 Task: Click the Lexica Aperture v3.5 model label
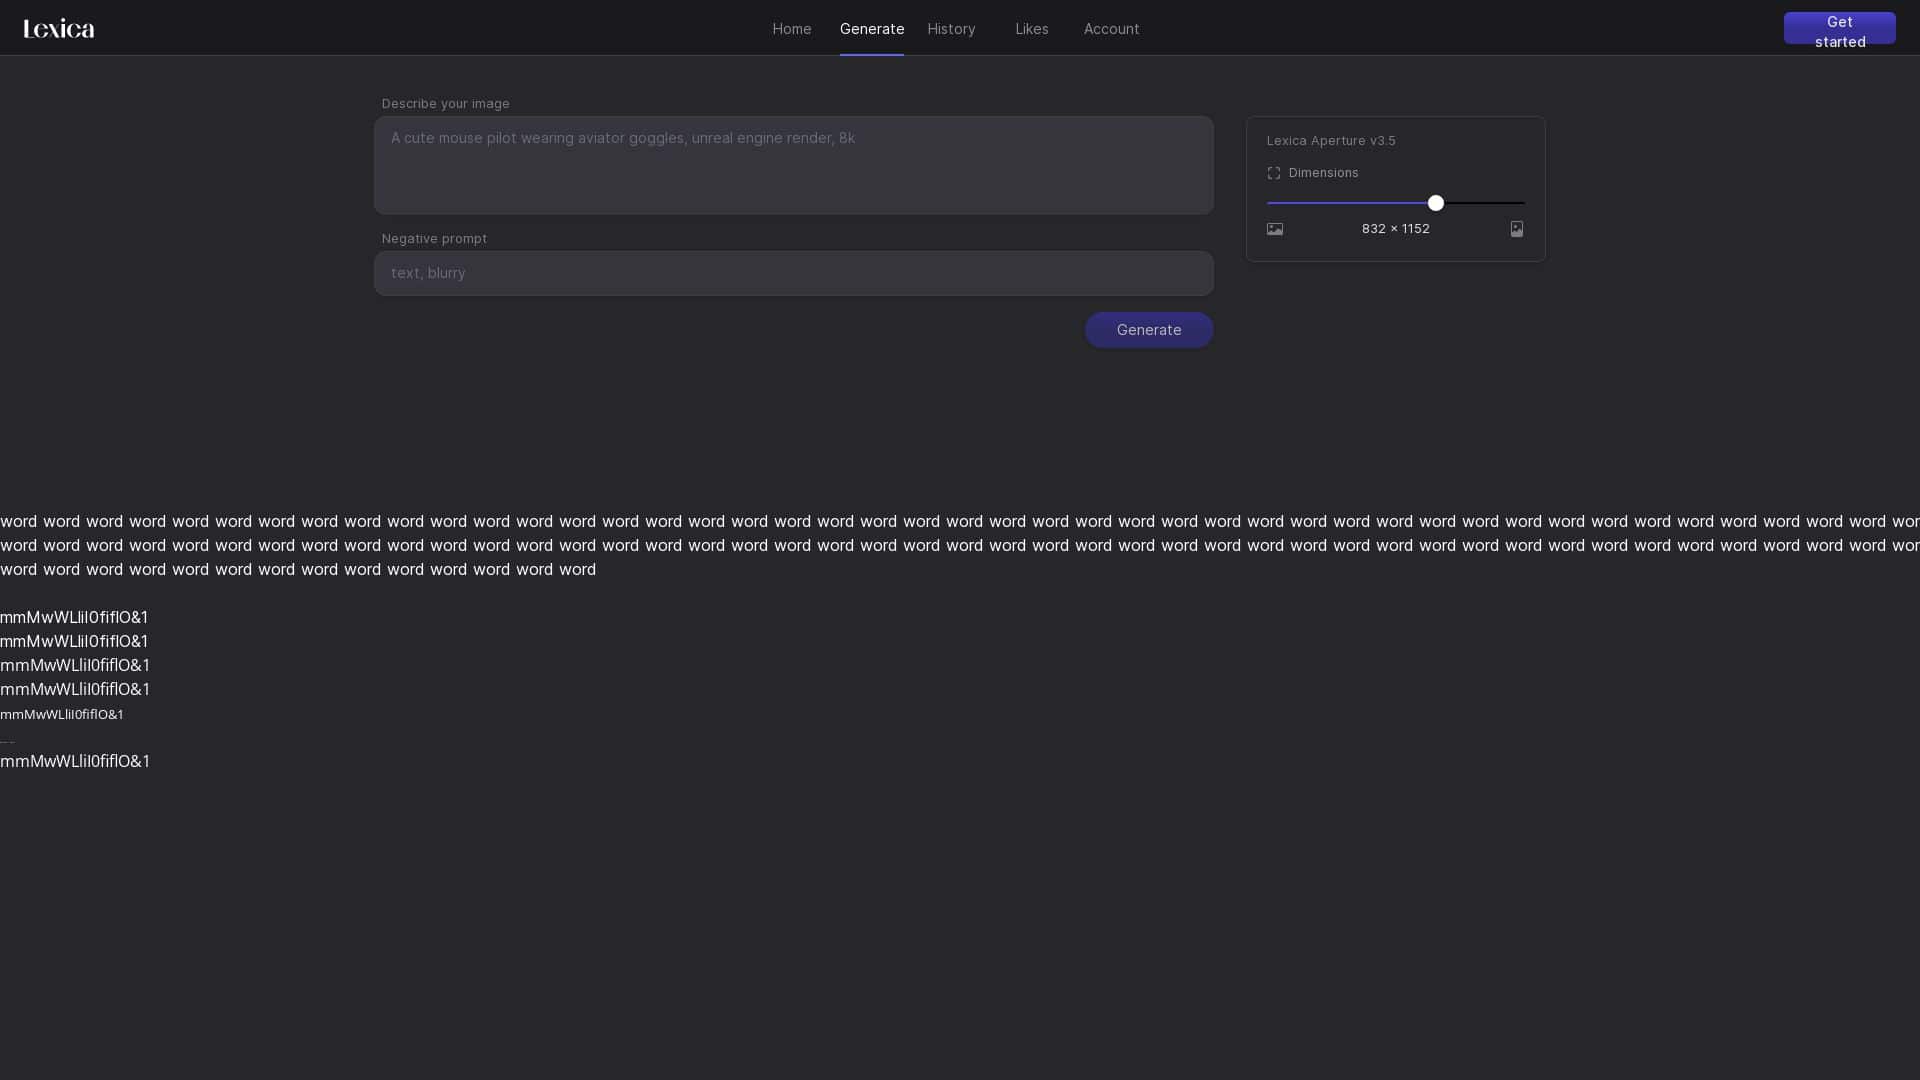tap(1330, 141)
